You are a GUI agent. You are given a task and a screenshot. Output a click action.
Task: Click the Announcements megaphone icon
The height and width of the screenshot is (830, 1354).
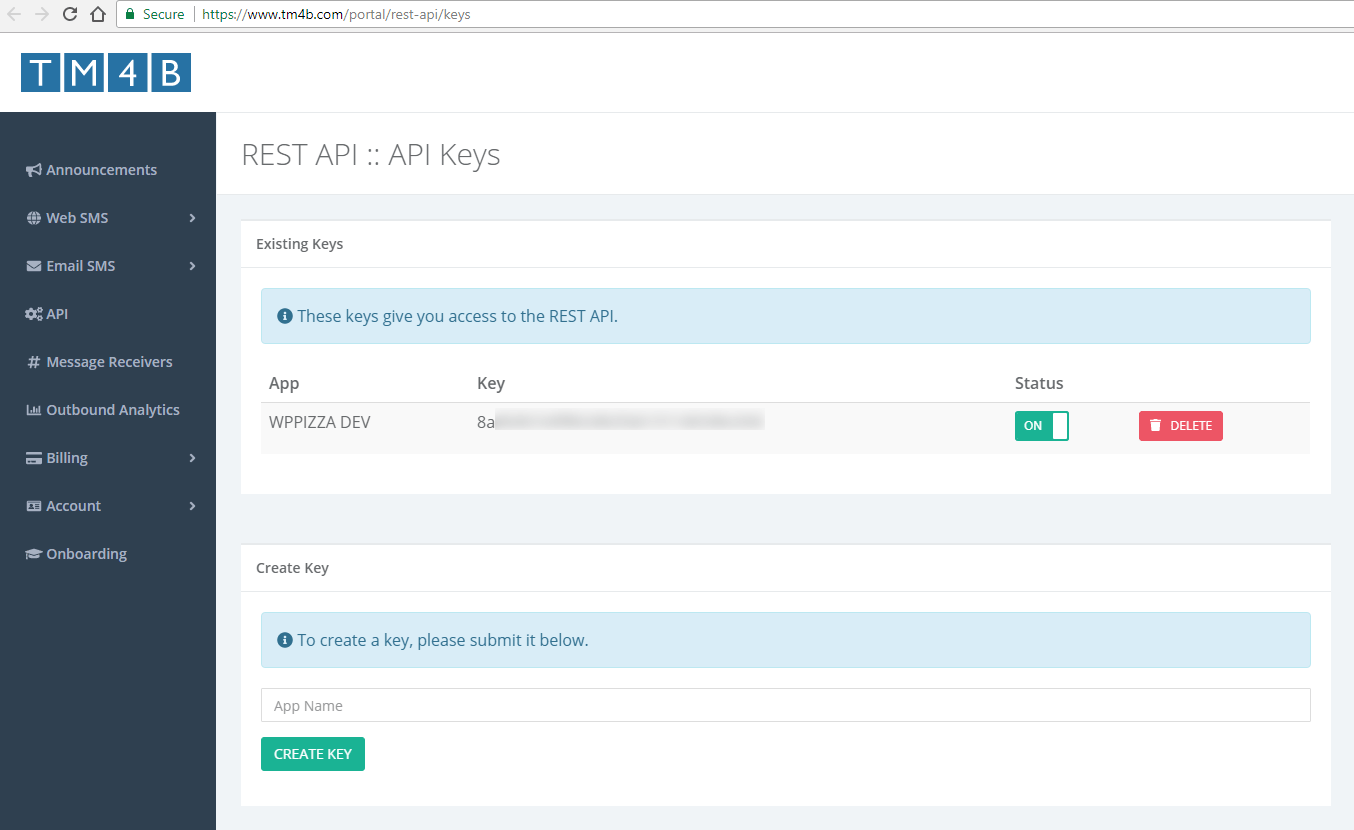tap(34, 170)
